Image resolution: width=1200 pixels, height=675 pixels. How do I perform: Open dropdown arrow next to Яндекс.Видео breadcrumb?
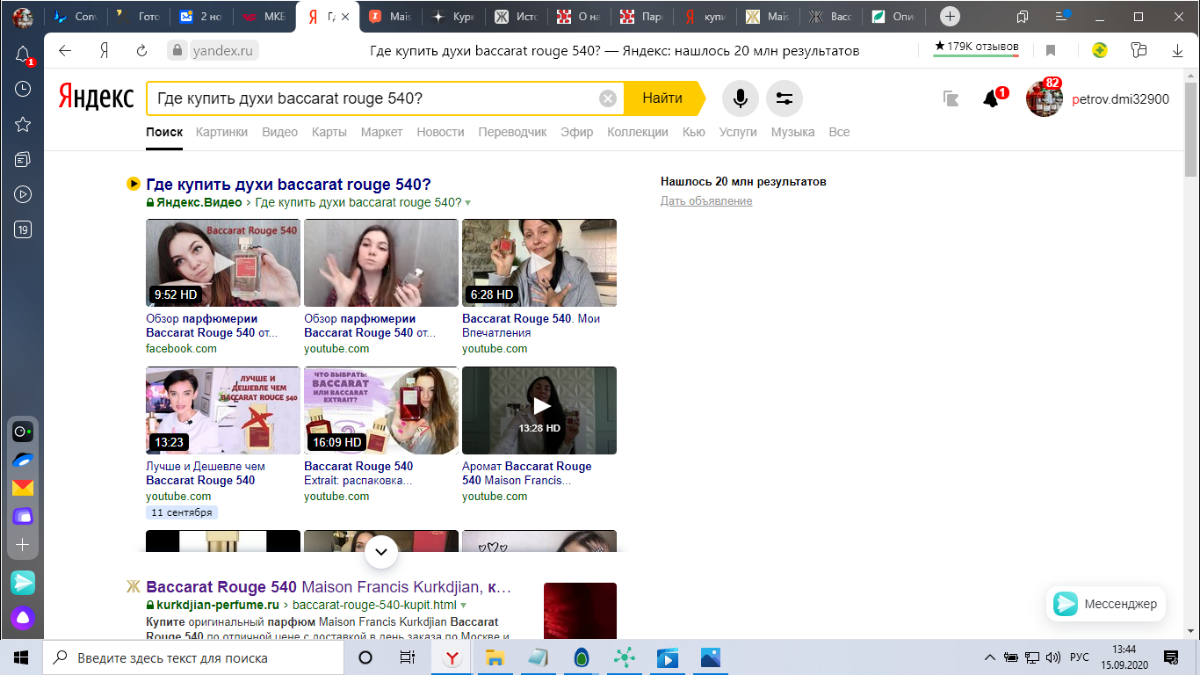tap(468, 203)
